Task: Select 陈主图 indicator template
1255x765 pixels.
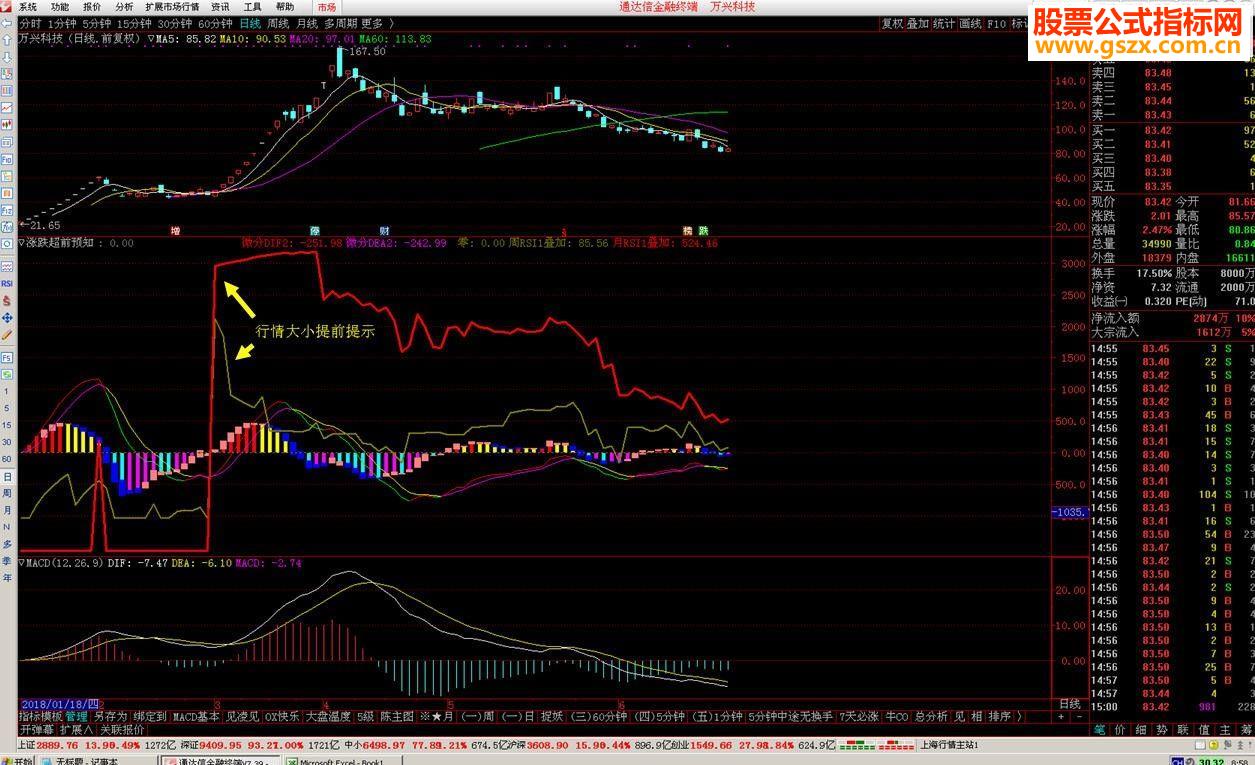Action: (x=397, y=716)
